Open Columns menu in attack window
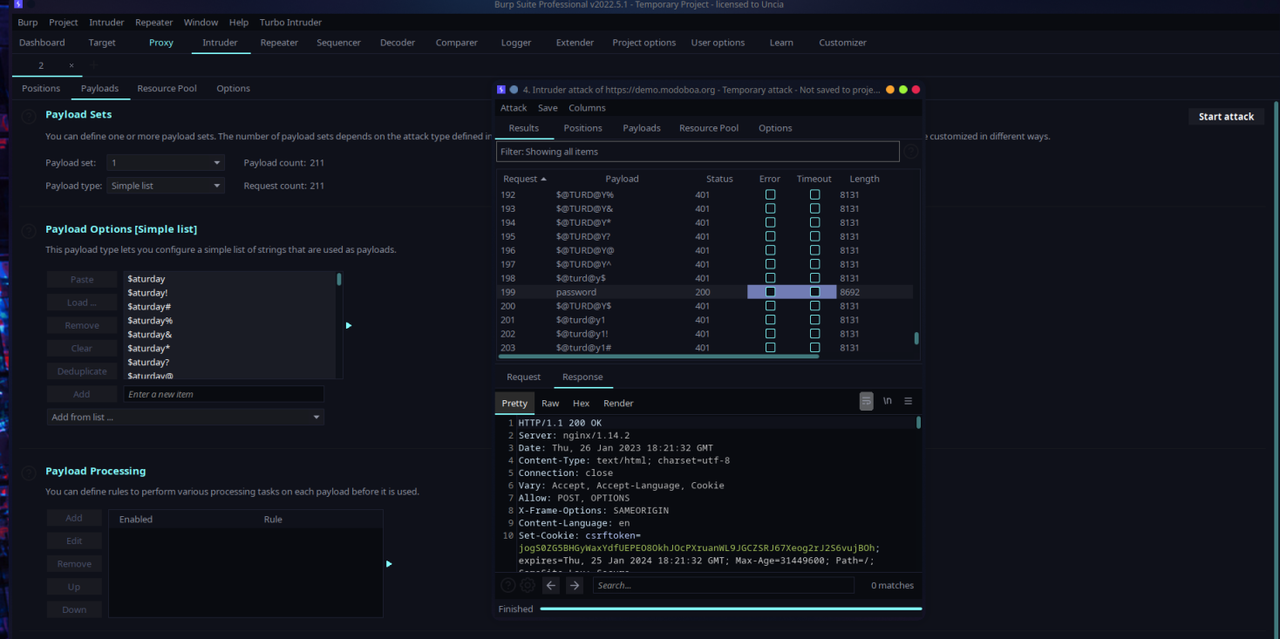The height and width of the screenshot is (639, 1280). [x=587, y=108]
